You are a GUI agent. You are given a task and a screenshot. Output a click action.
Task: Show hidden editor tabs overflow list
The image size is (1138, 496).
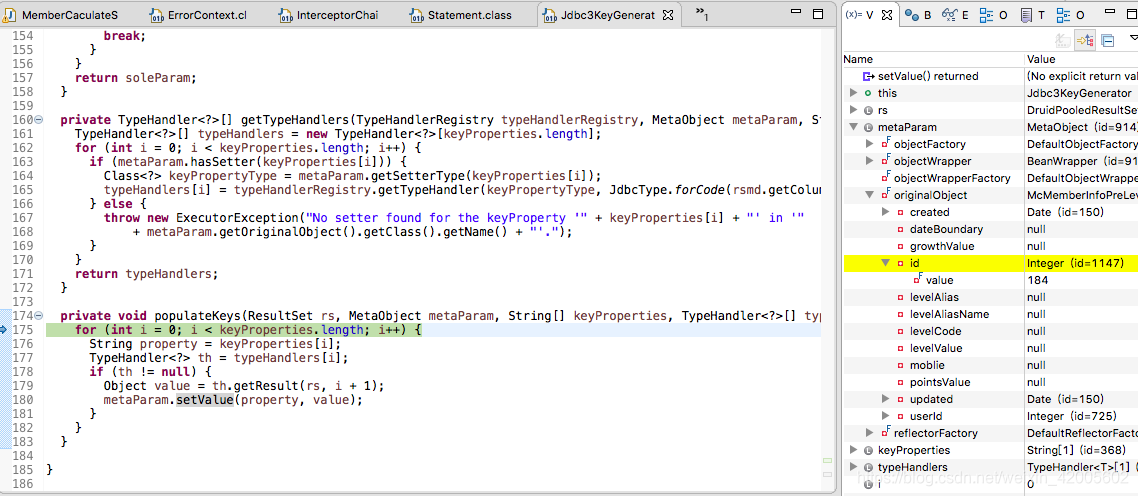701,13
